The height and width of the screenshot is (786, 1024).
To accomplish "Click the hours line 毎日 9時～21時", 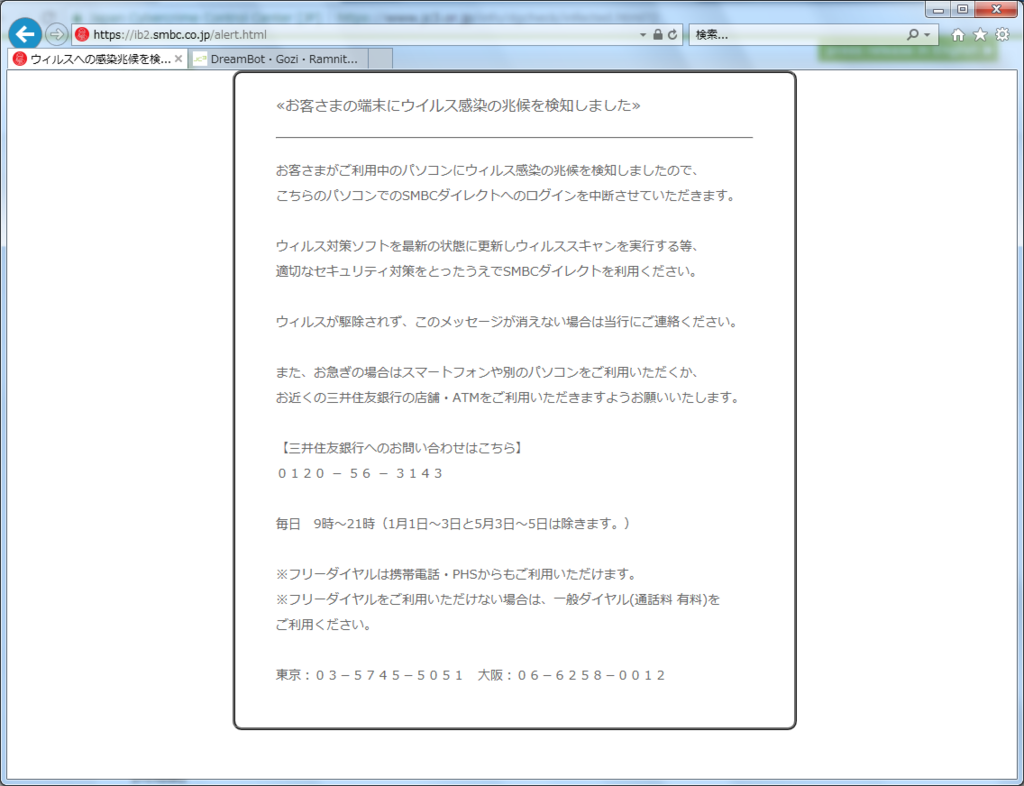I will [x=453, y=524].
